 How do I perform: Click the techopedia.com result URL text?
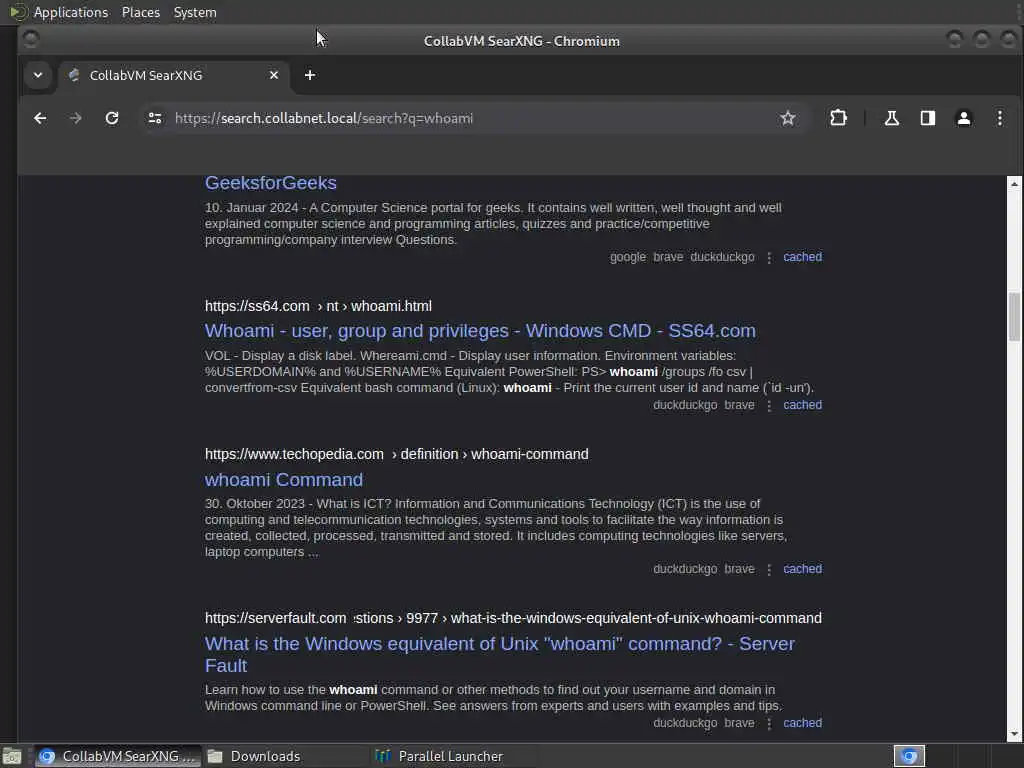tap(396, 454)
